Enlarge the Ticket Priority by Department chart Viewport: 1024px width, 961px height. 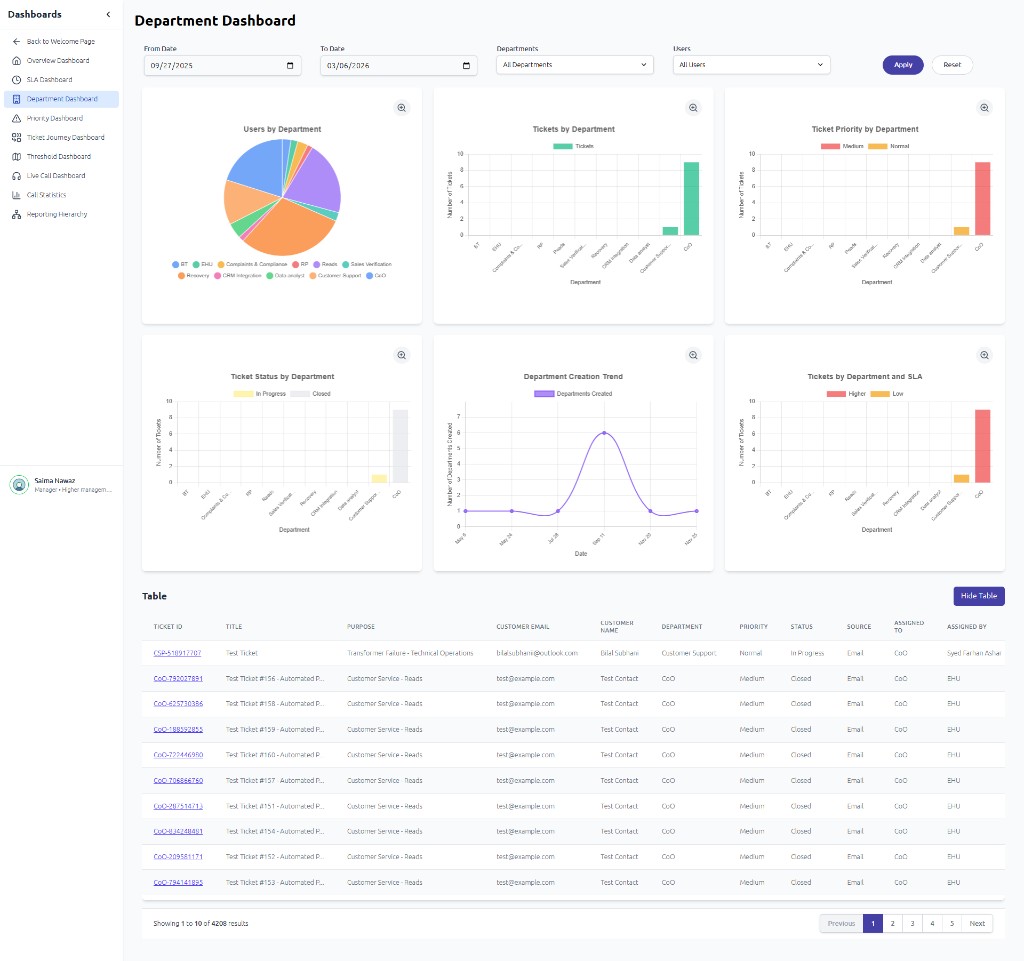point(984,108)
